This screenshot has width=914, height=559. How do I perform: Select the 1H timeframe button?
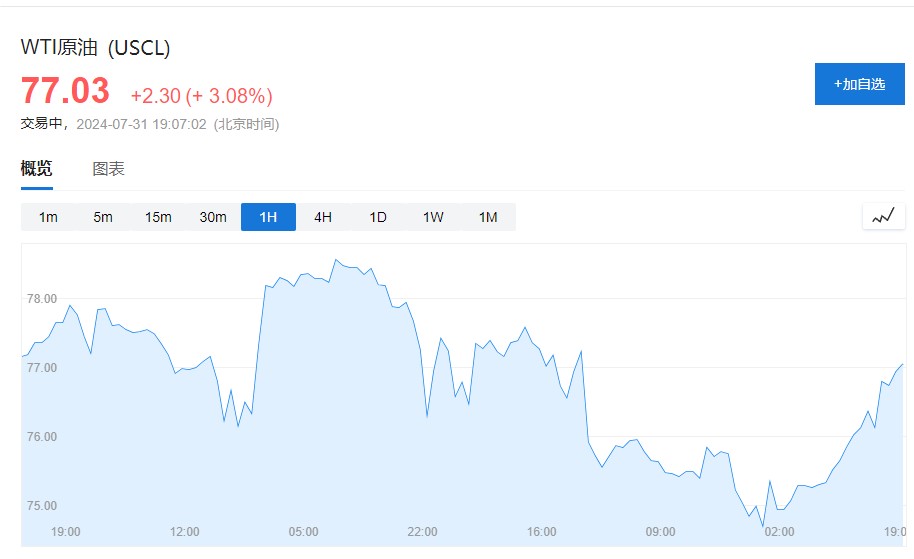[x=268, y=217]
